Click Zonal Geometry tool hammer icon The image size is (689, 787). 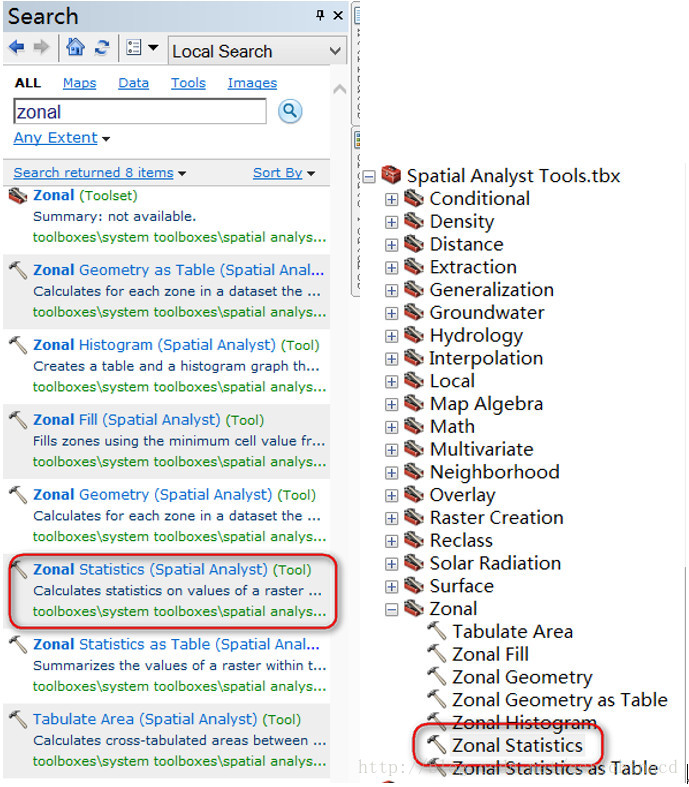[437, 677]
